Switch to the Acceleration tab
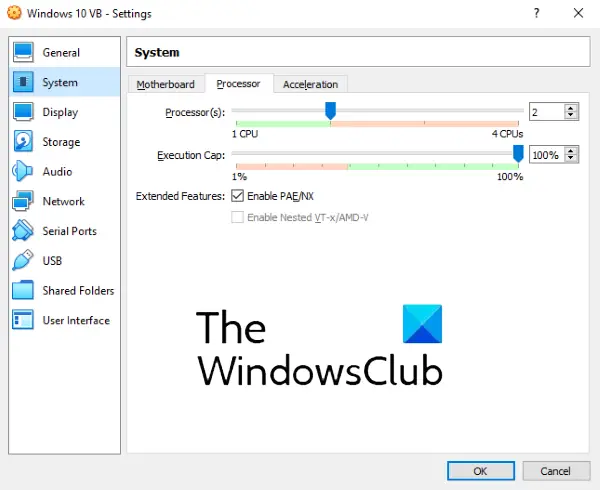This screenshot has height=490, width=600. [x=310, y=84]
